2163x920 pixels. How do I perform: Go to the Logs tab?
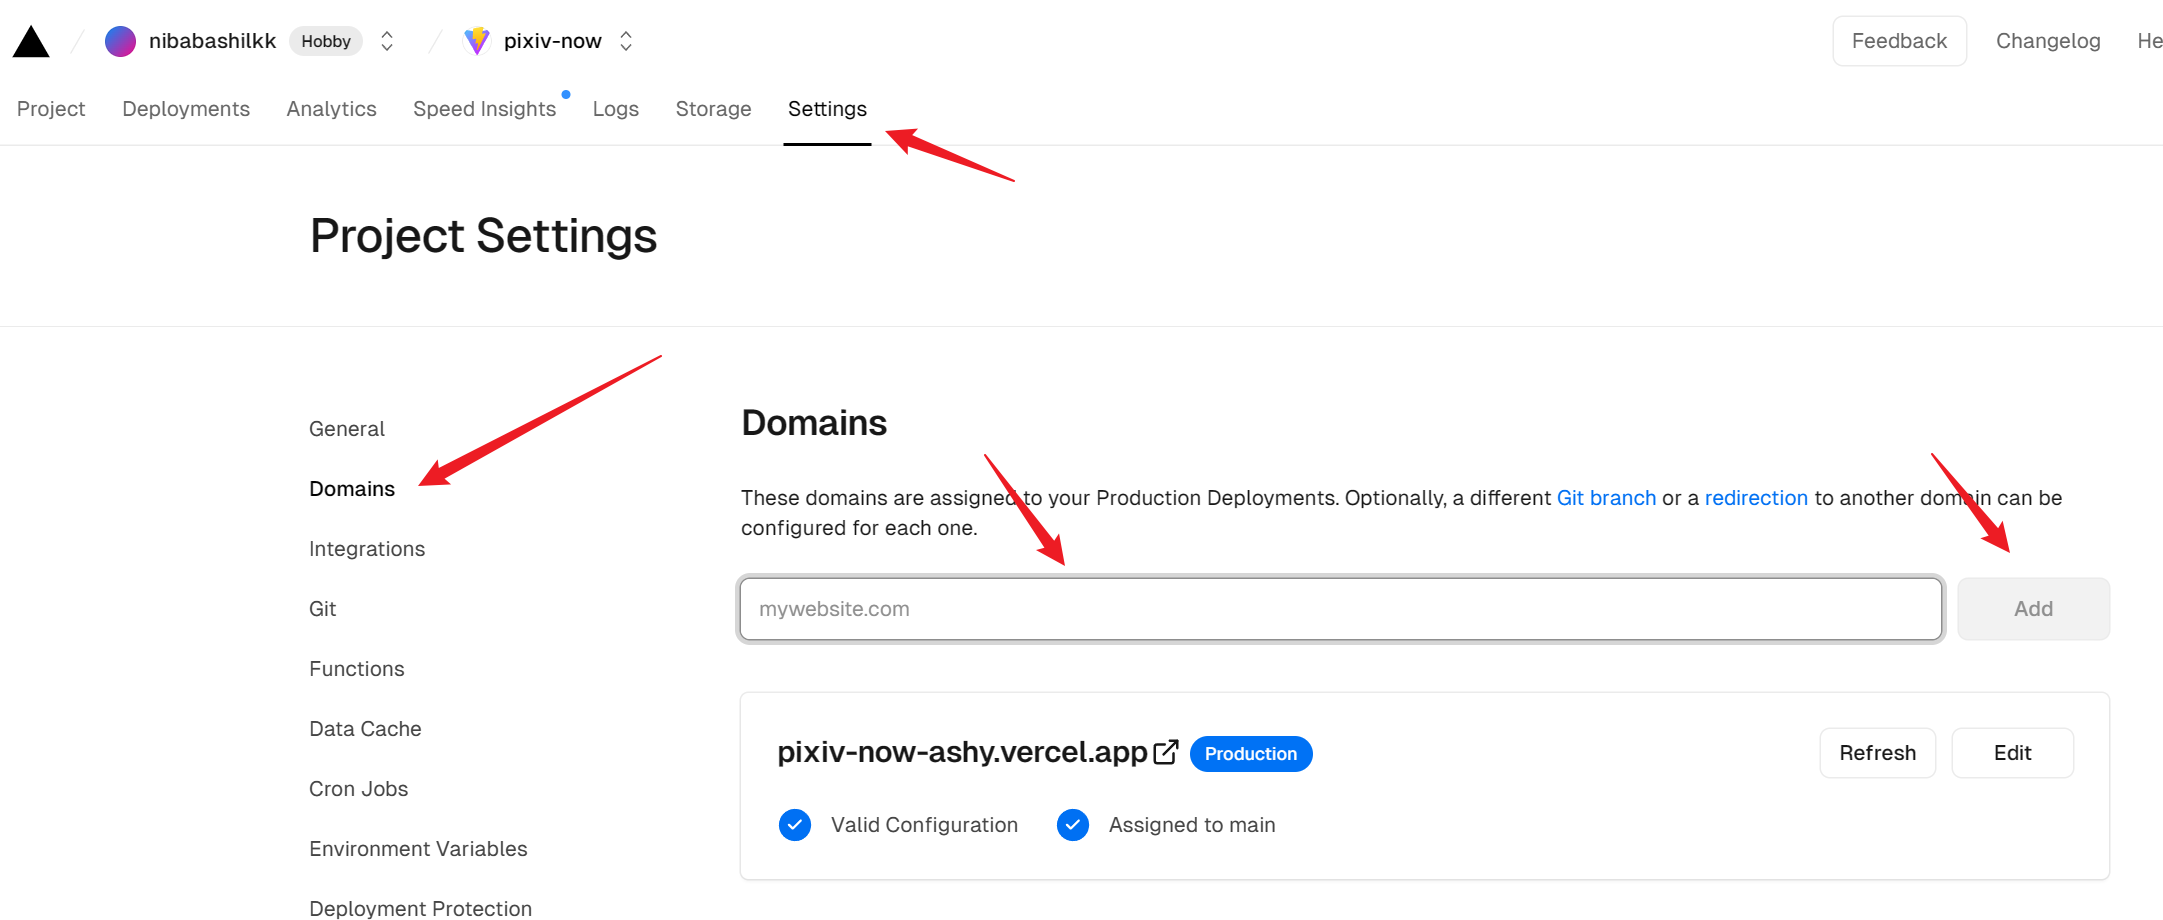coord(615,109)
